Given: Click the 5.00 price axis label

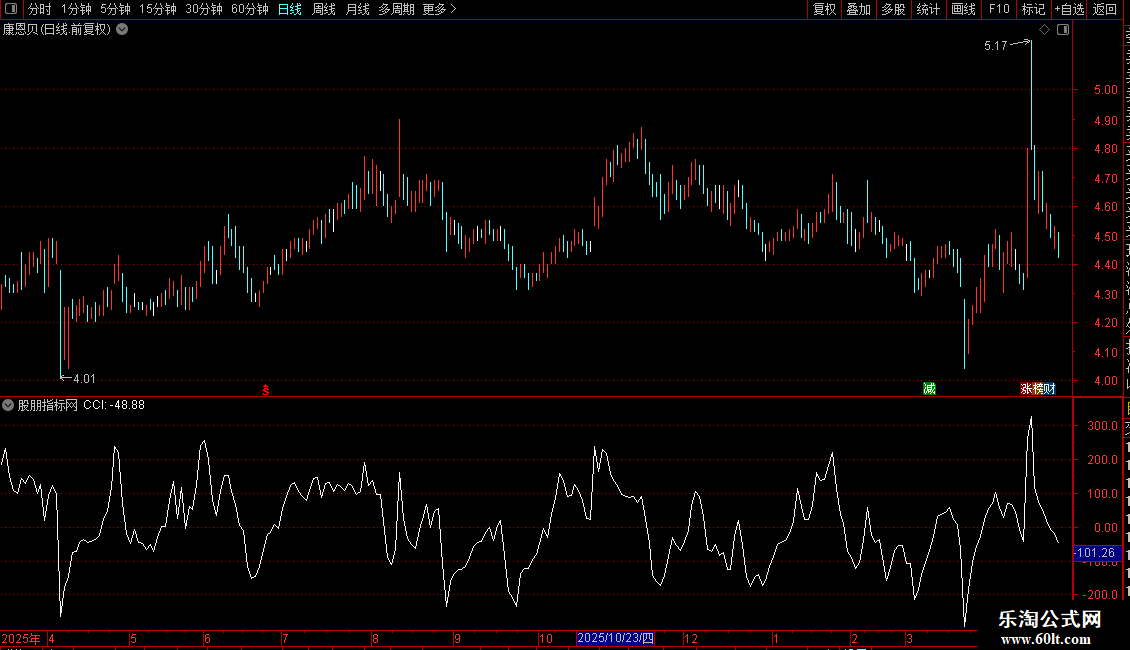Looking at the screenshot, I should tap(1105, 90).
